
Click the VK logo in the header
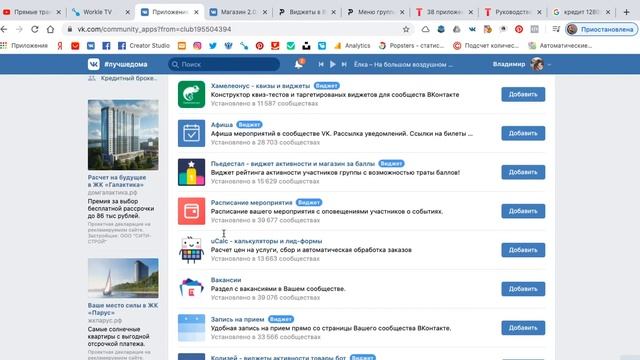93,64
